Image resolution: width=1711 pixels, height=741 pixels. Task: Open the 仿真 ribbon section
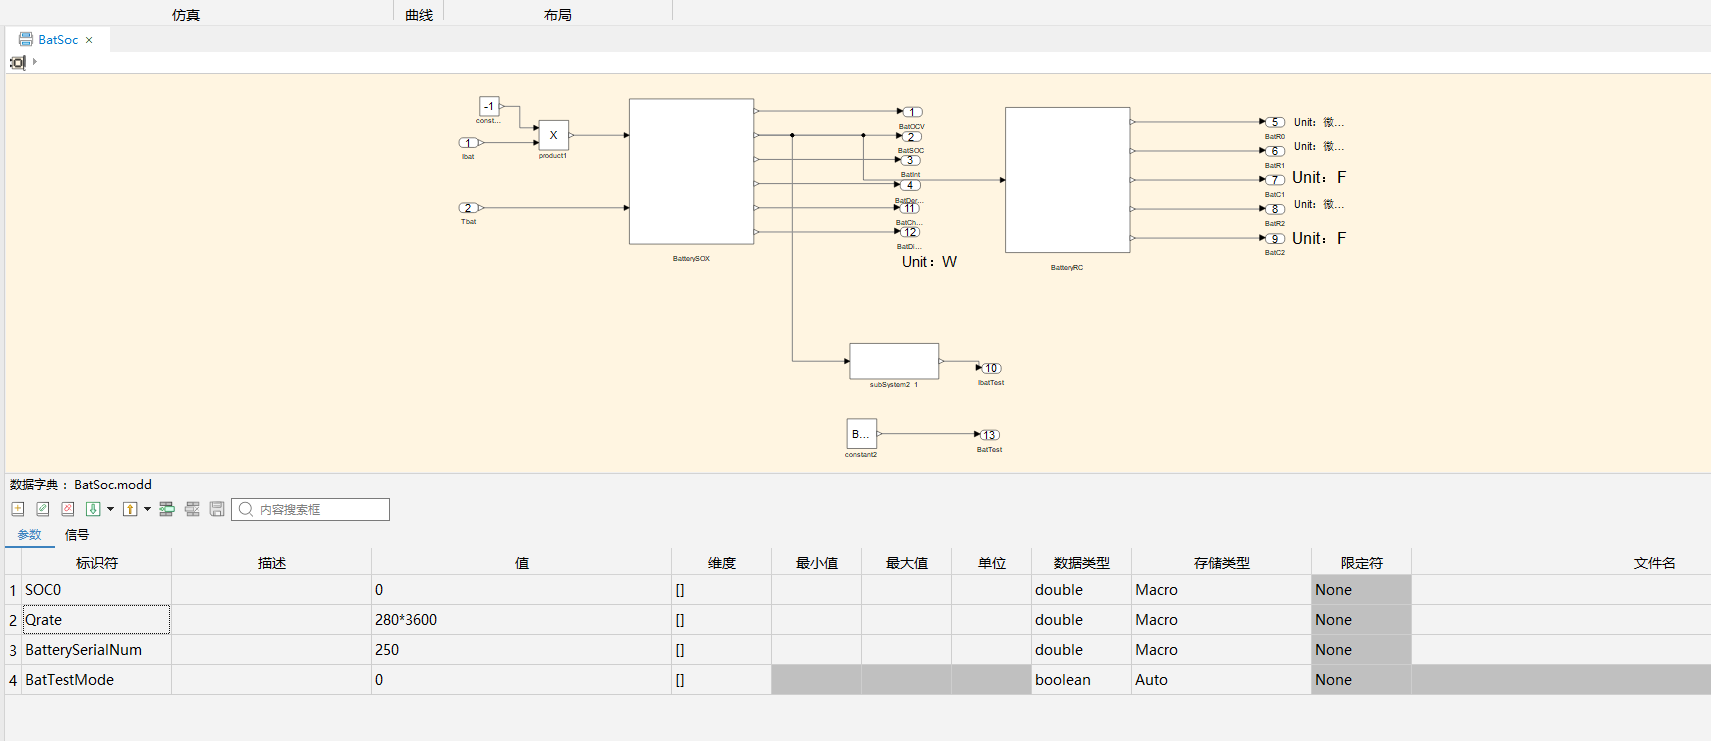[186, 15]
